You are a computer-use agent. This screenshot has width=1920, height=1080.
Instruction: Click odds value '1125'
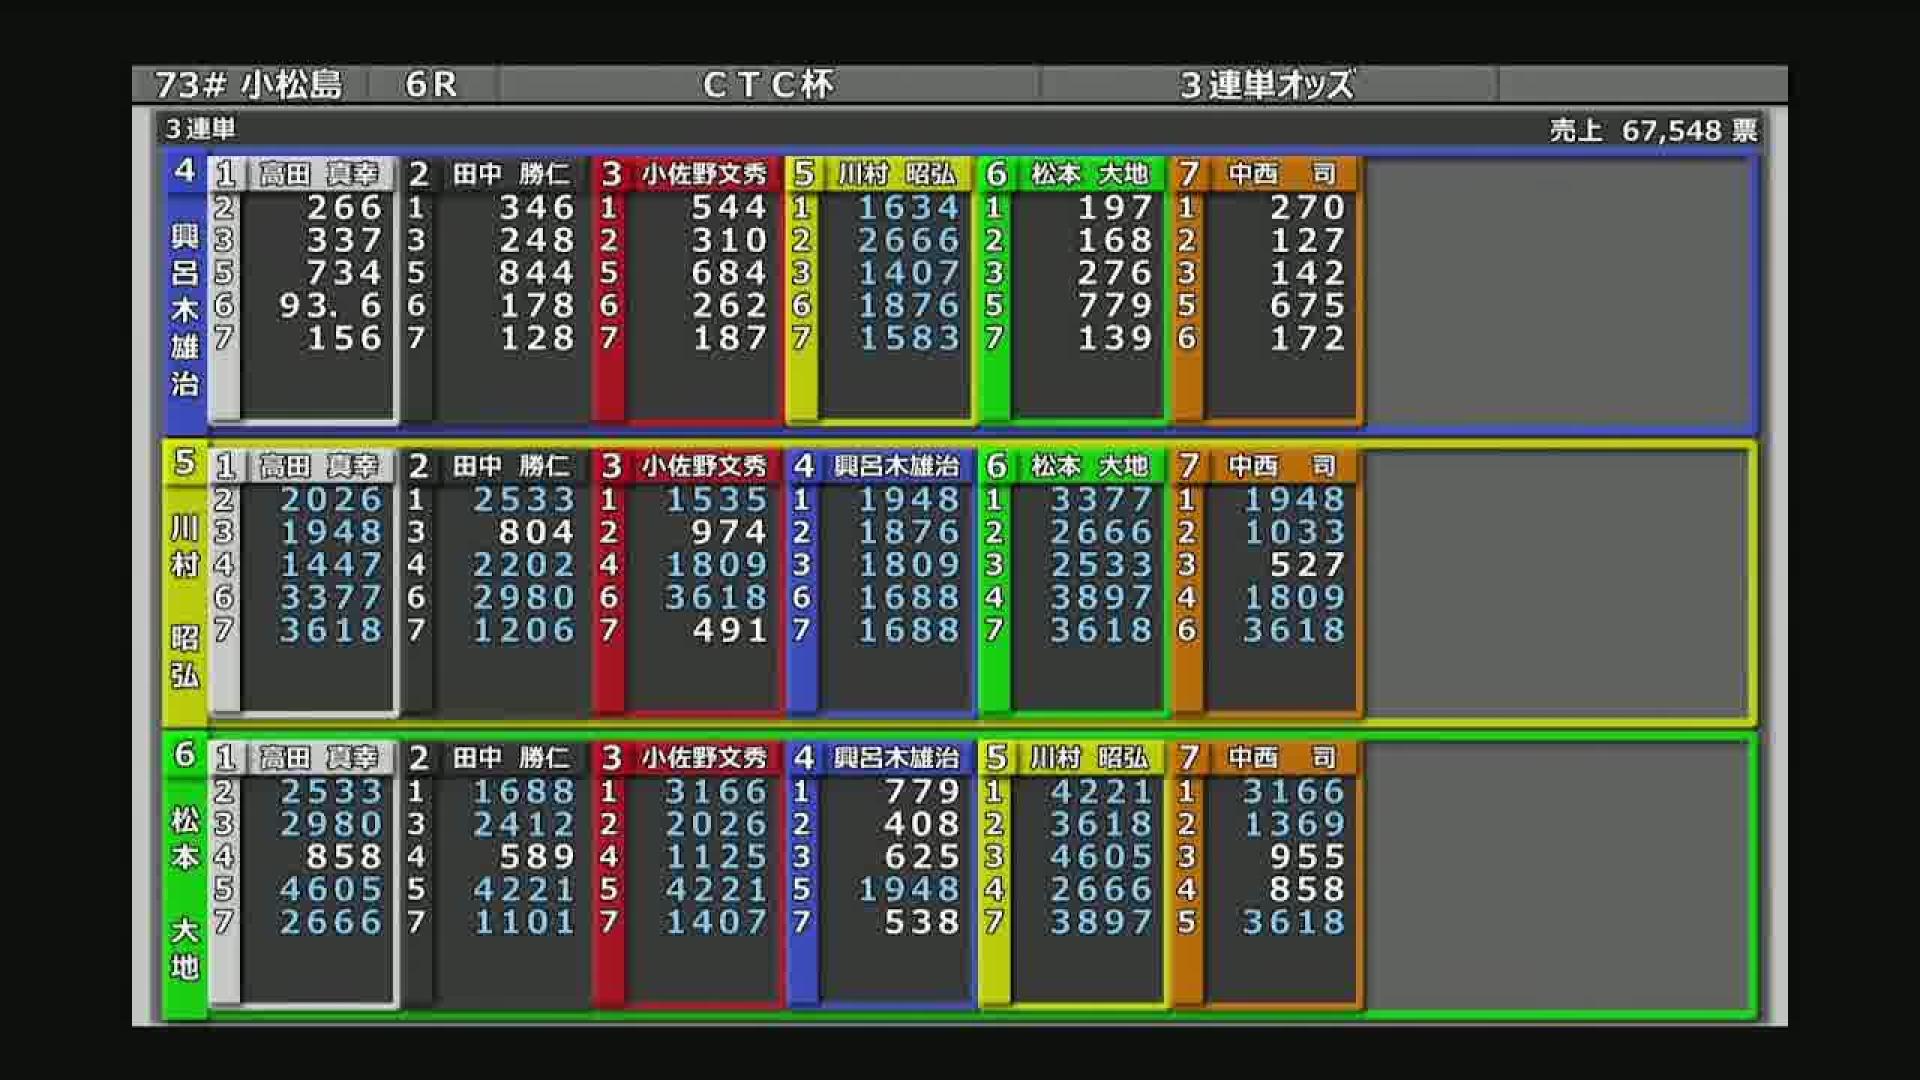pos(717,857)
